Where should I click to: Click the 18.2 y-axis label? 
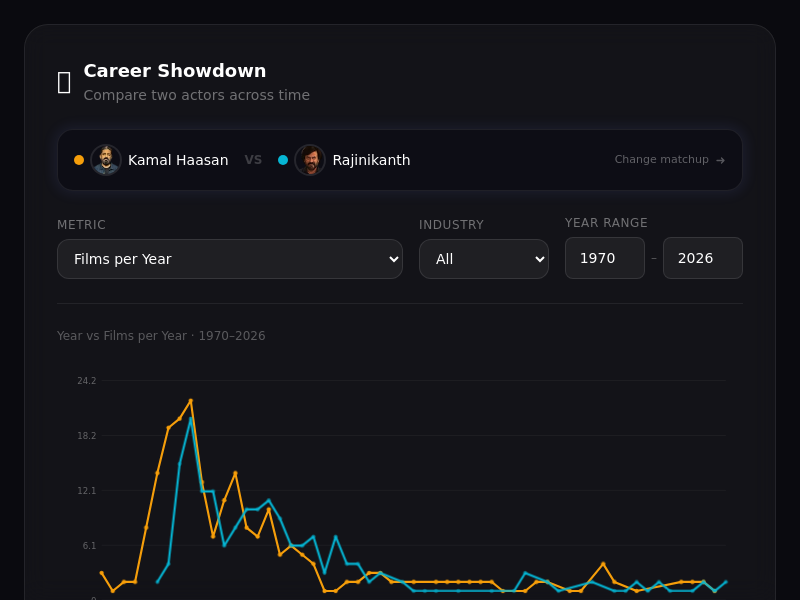pos(87,436)
